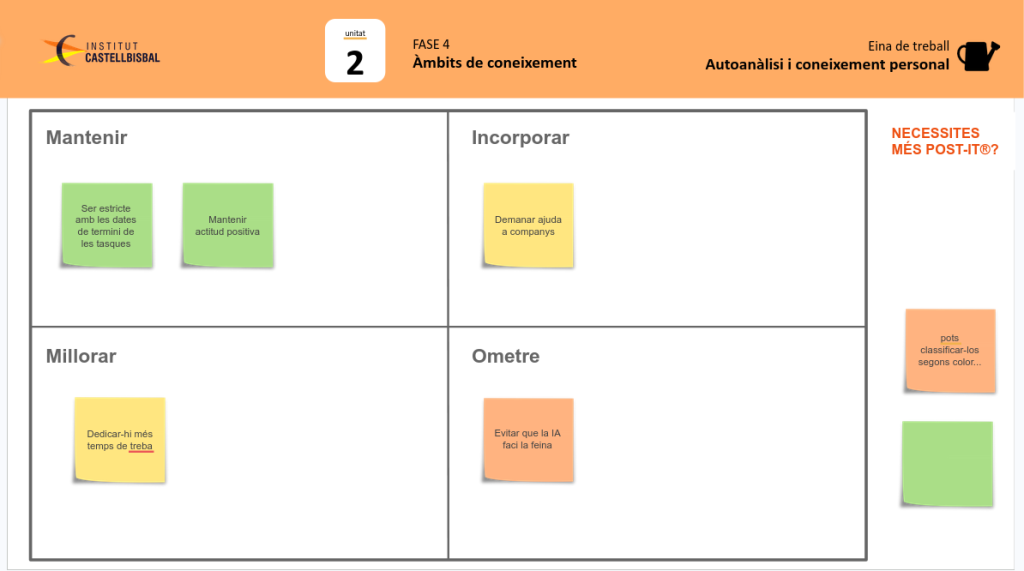Click the 'Evitar que la IA' orange note
The image size is (1024, 571).
528,440
